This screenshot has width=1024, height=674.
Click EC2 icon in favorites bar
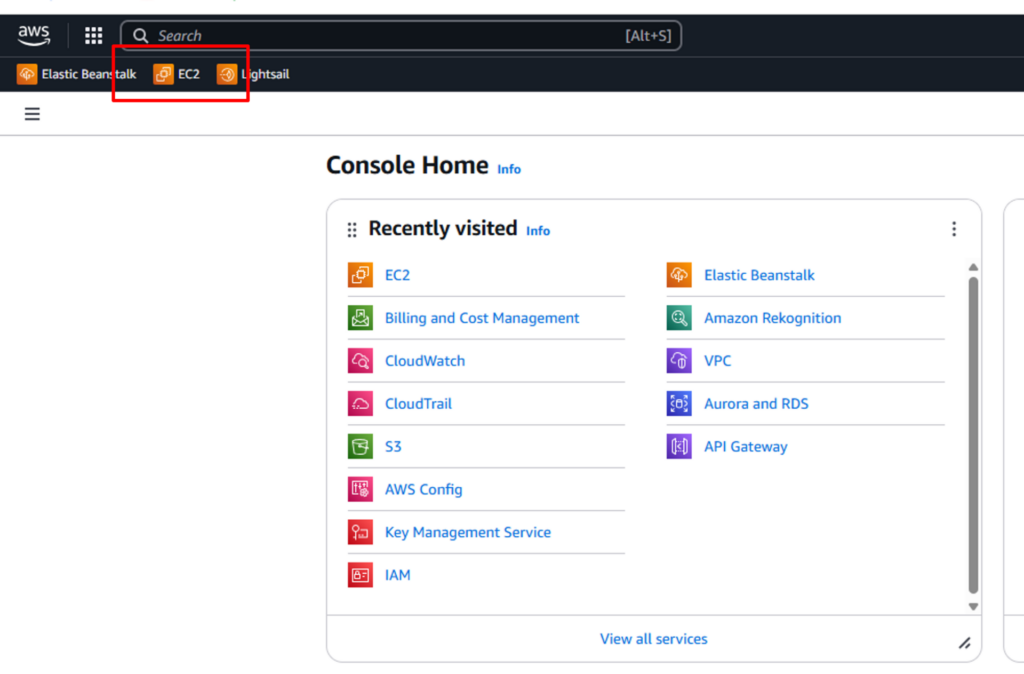coord(163,74)
